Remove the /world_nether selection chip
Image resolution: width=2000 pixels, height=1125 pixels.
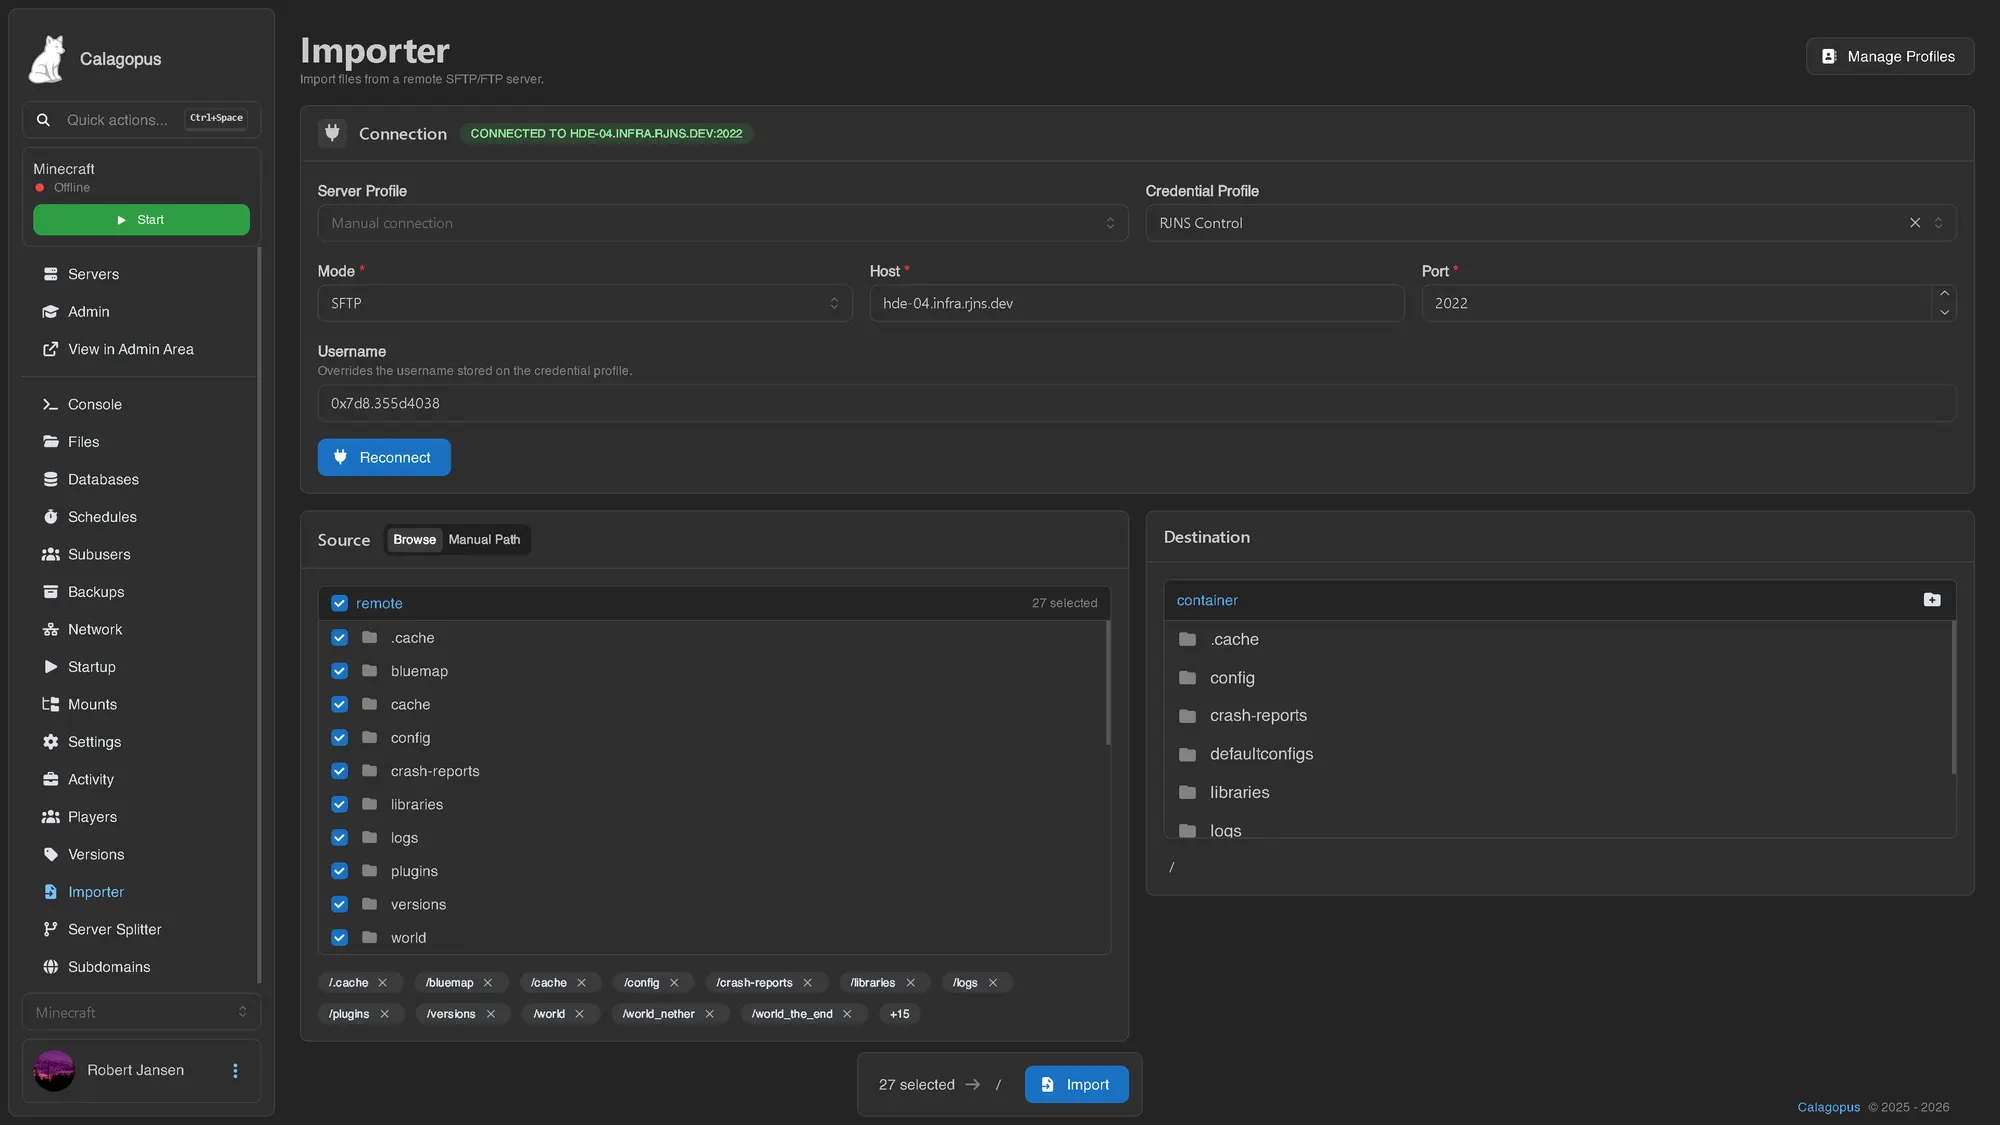click(709, 1014)
